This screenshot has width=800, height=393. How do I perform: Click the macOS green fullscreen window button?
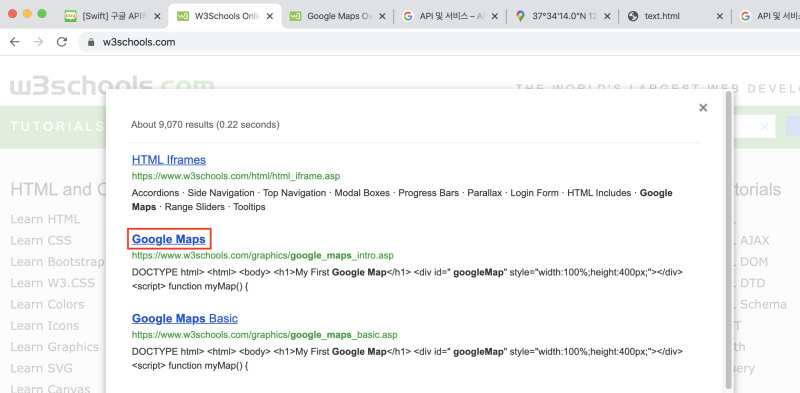click(x=42, y=14)
